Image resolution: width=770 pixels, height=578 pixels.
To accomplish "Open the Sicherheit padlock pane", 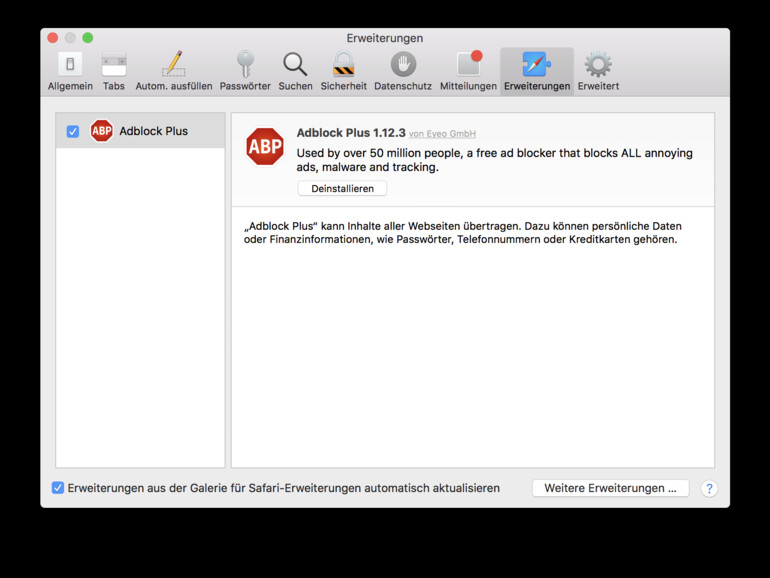I will pos(344,71).
